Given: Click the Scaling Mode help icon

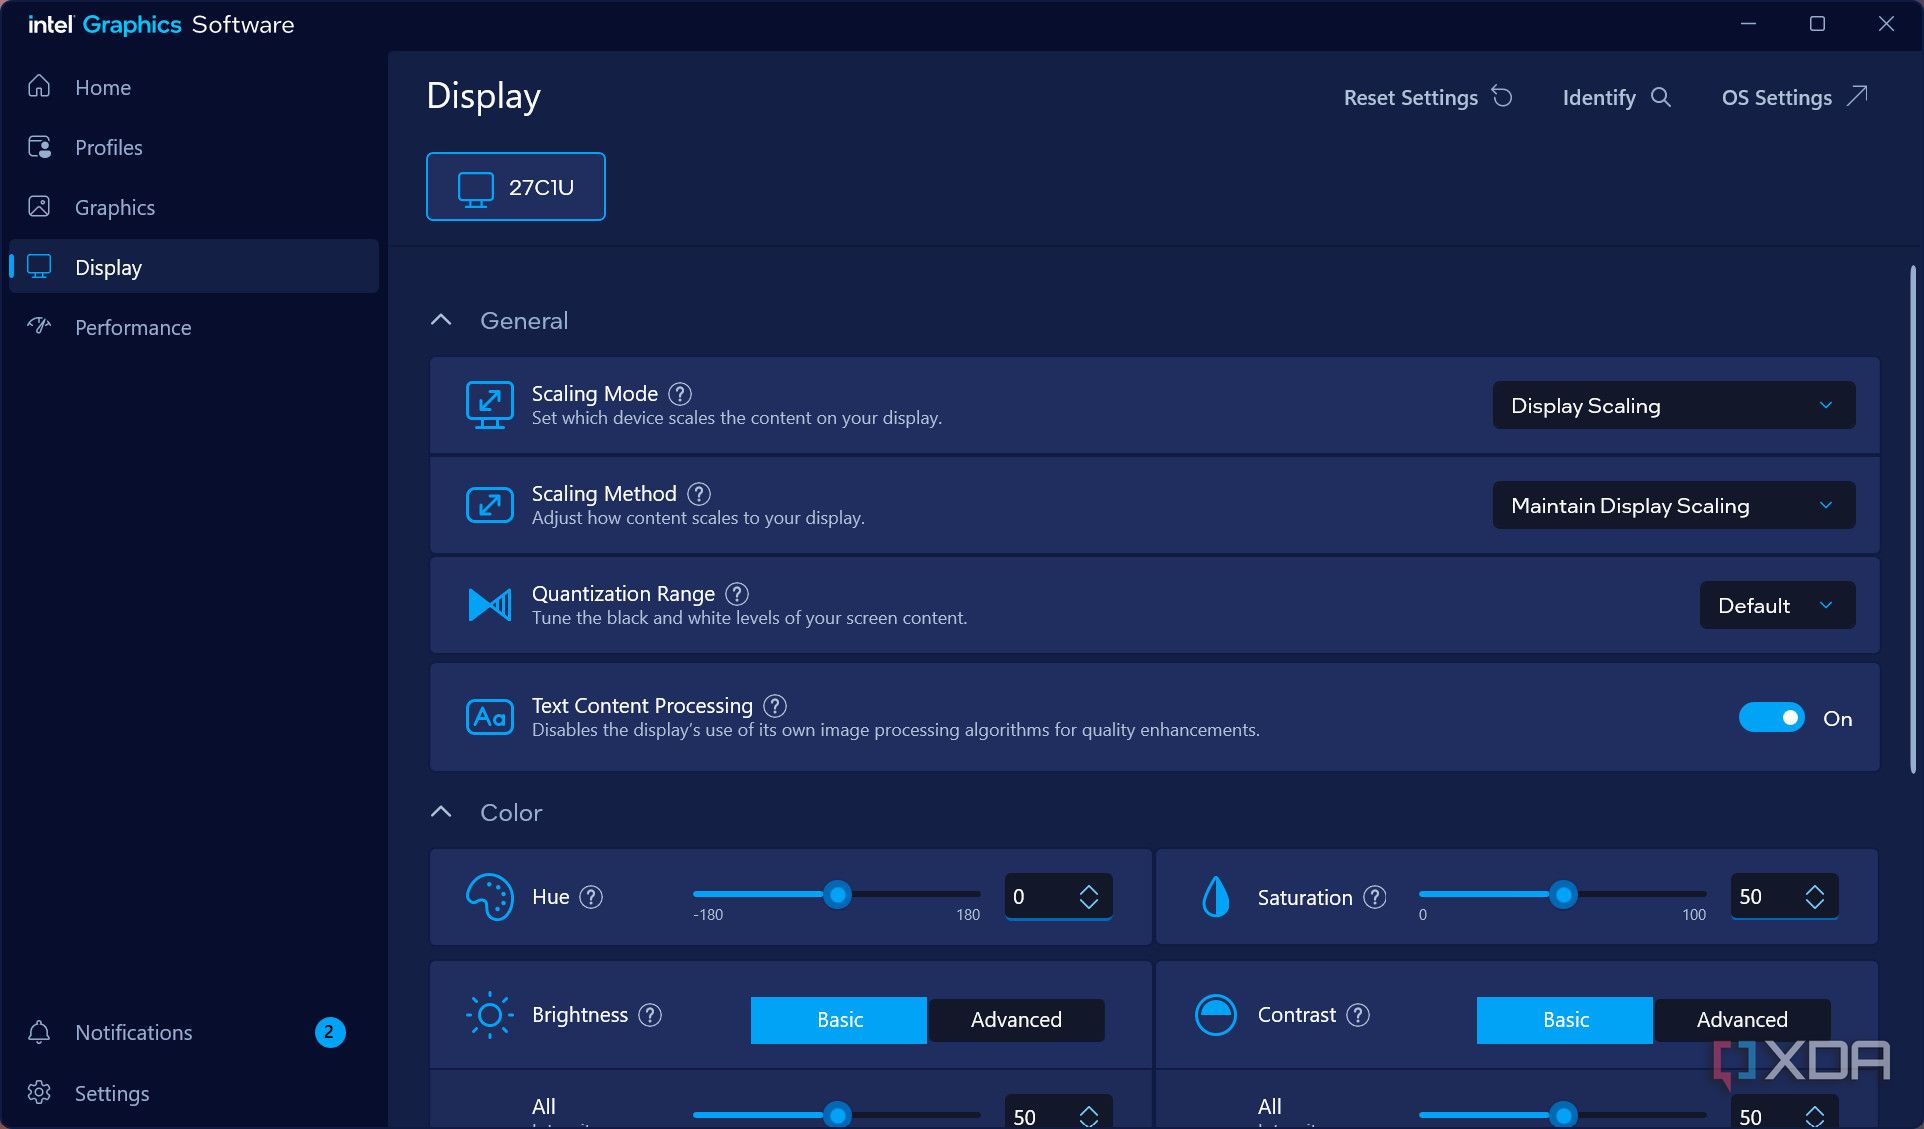Looking at the screenshot, I should point(680,394).
